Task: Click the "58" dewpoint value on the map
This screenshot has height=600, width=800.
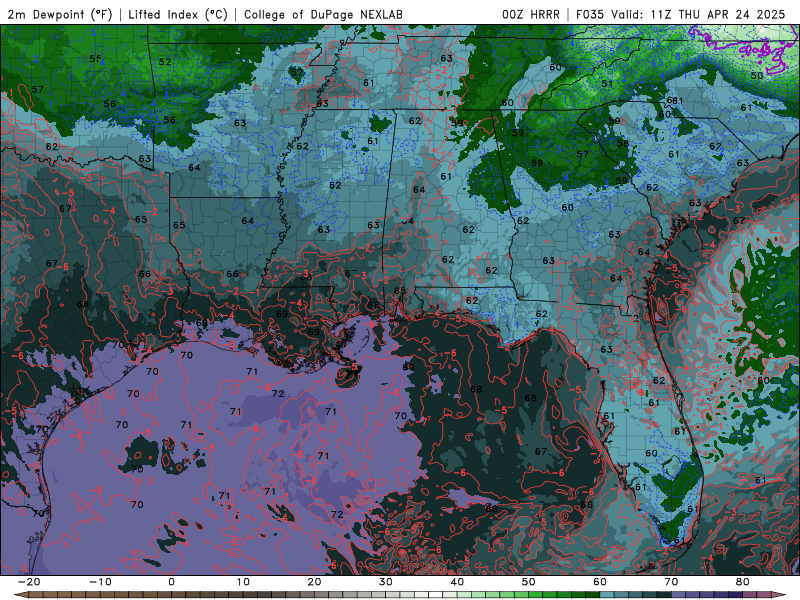Action: (x=622, y=143)
